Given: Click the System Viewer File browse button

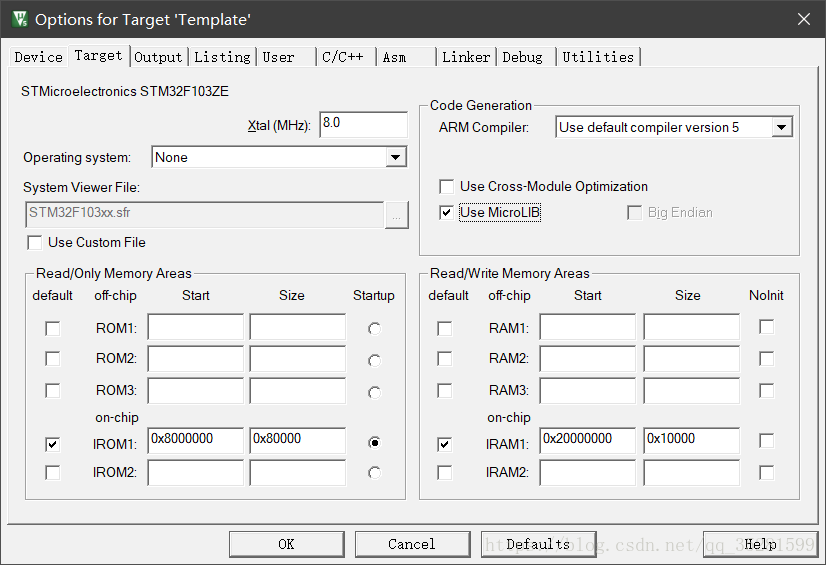Looking at the screenshot, I should [396, 215].
